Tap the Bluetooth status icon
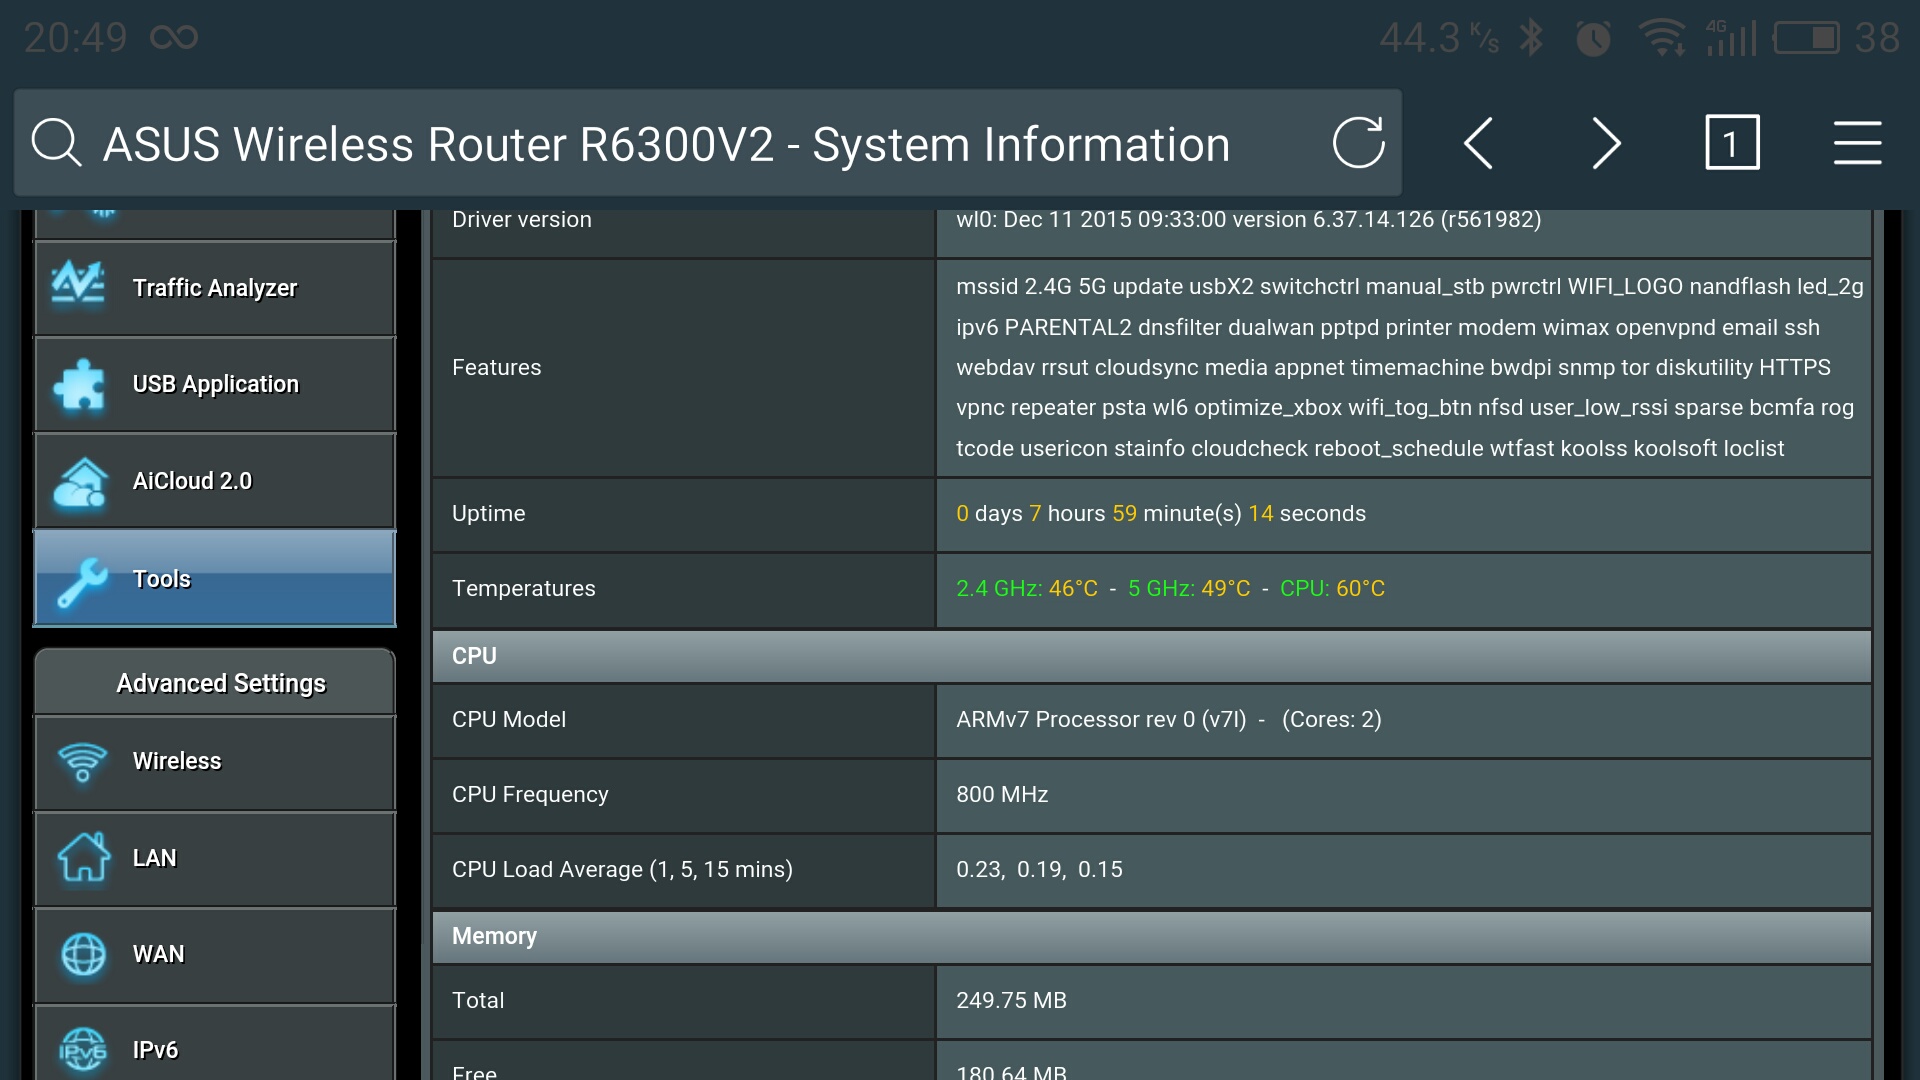 1531,38
